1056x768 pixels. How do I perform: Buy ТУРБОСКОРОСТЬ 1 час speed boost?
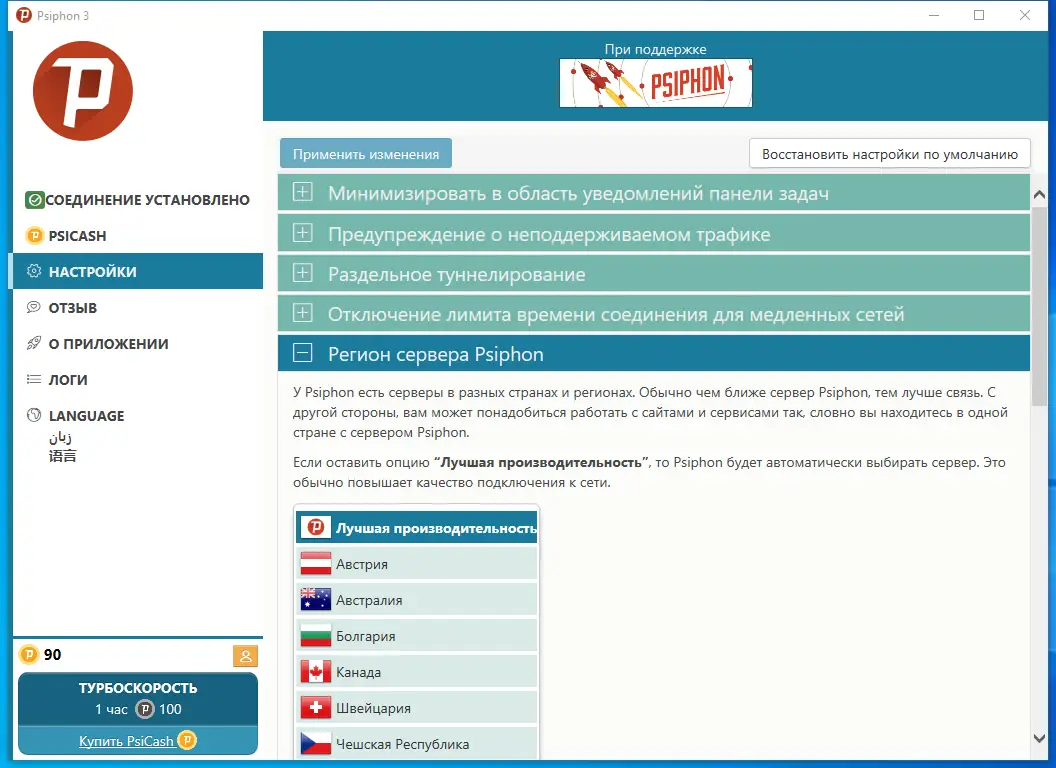pos(138,699)
